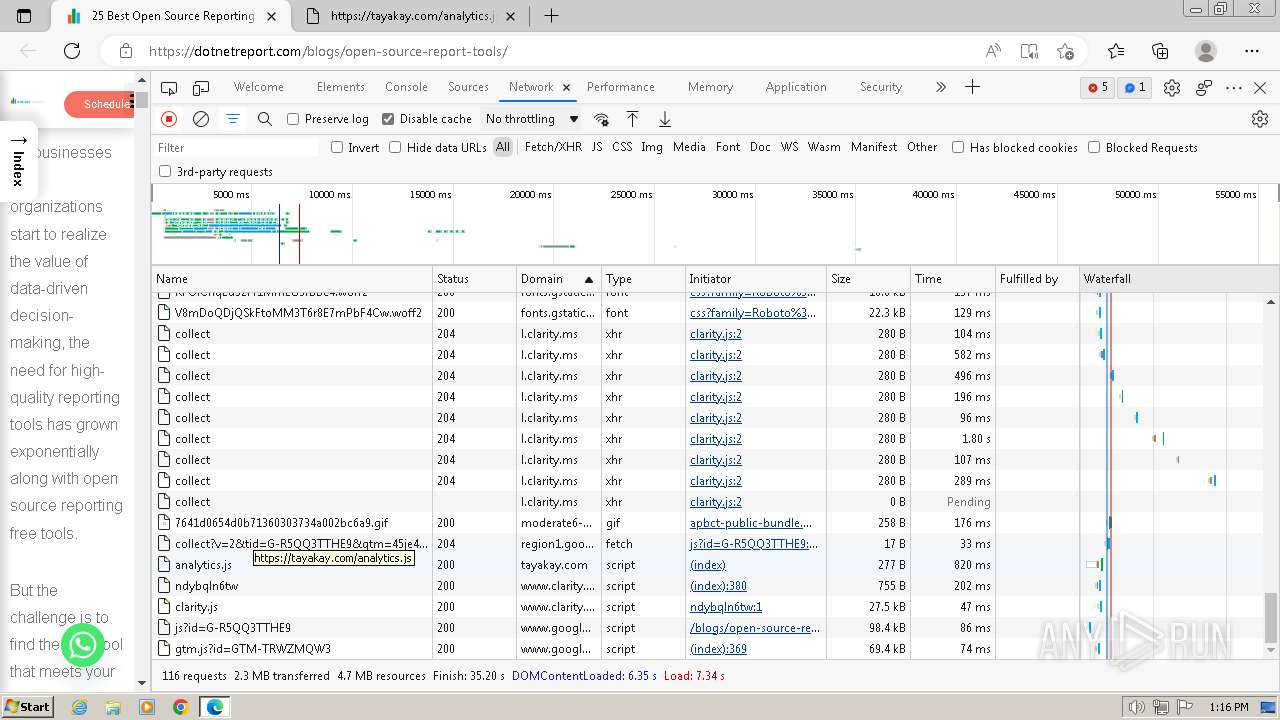Click the errors count badge showing 5
Viewport: 1280px width, 720px height.
(x=1098, y=88)
